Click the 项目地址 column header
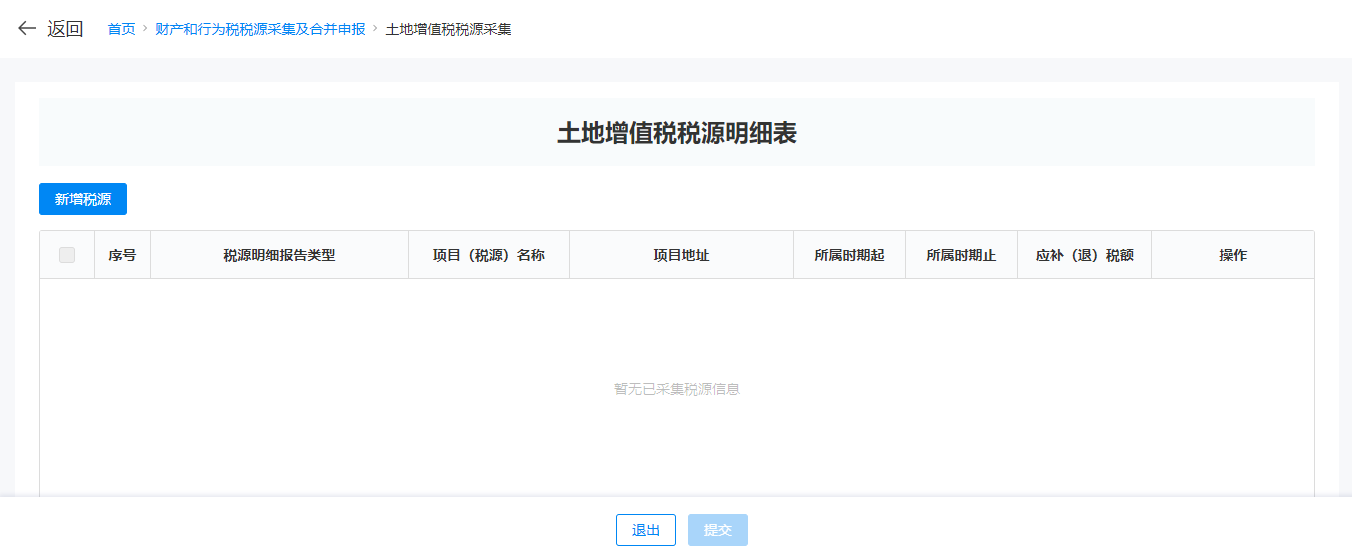1352x554 pixels. [x=681, y=255]
